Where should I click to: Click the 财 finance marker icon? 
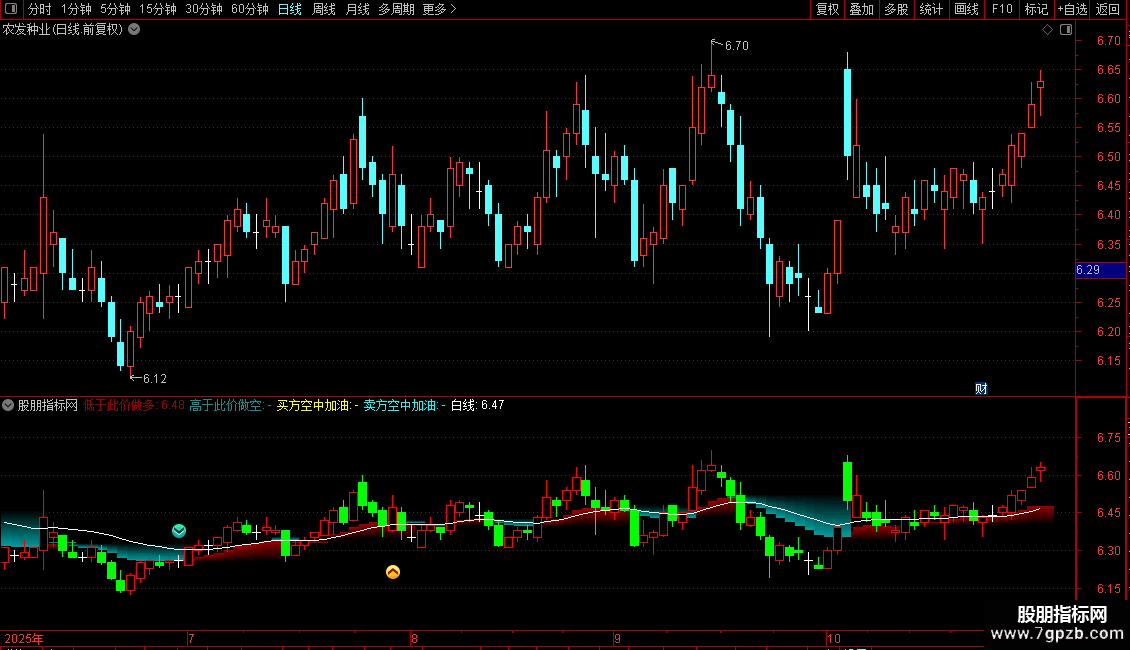[981, 388]
